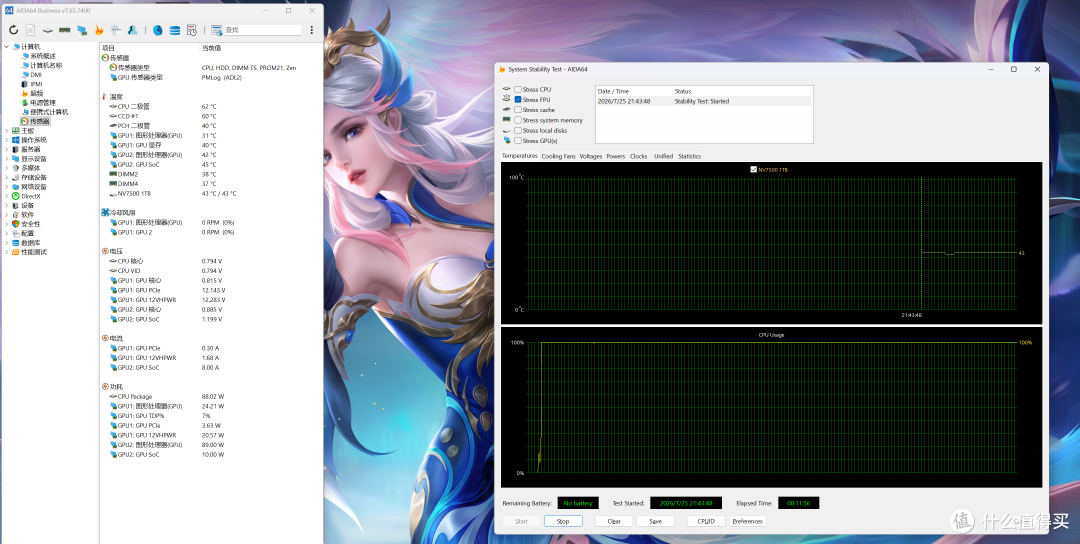Screen dimensions: 1080x544
Task: Click the blue database disks toolbar icon
Action: 175,30
